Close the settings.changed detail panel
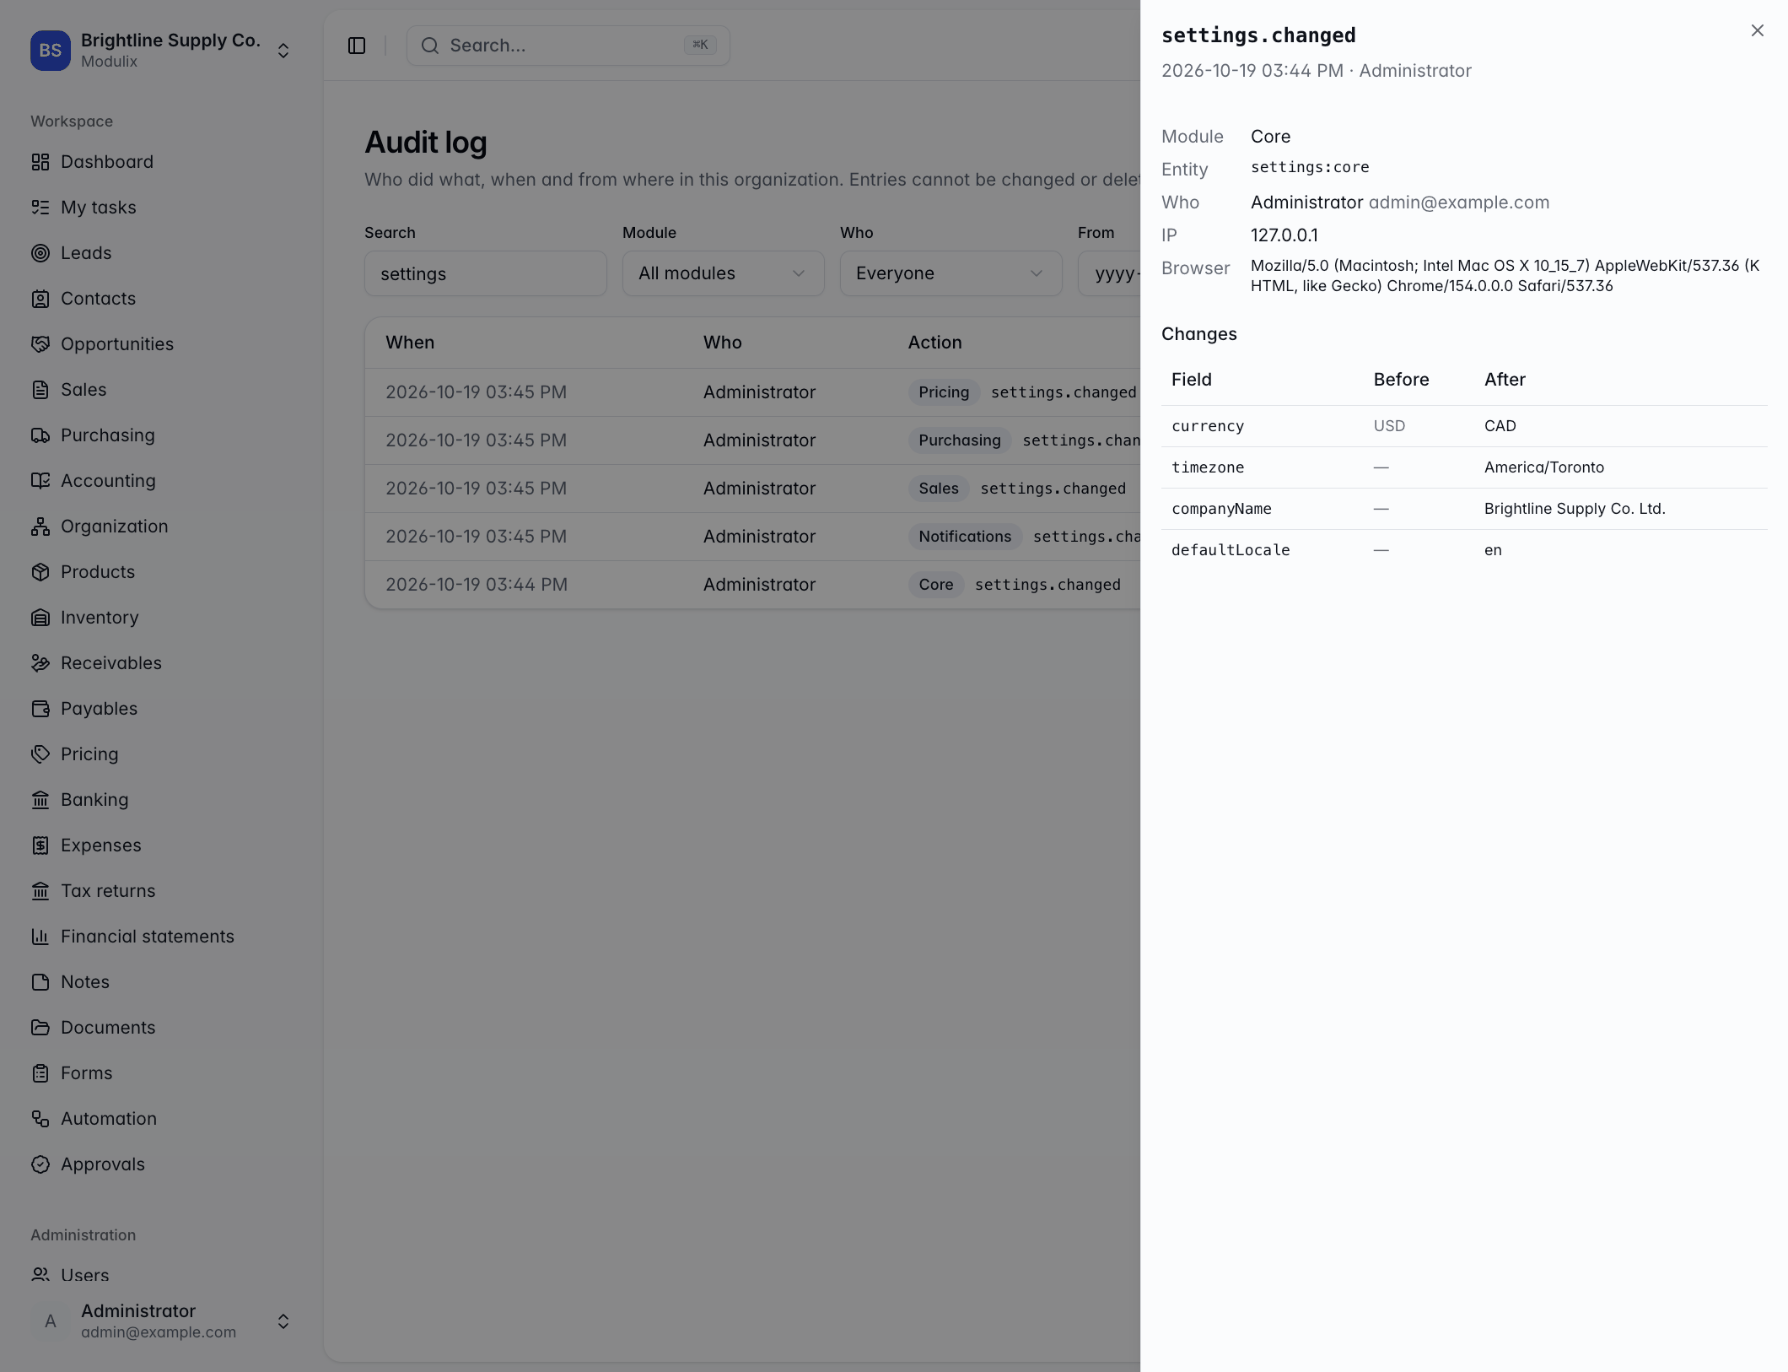The image size is (1788, 1372). click(x=1757, y=31)
